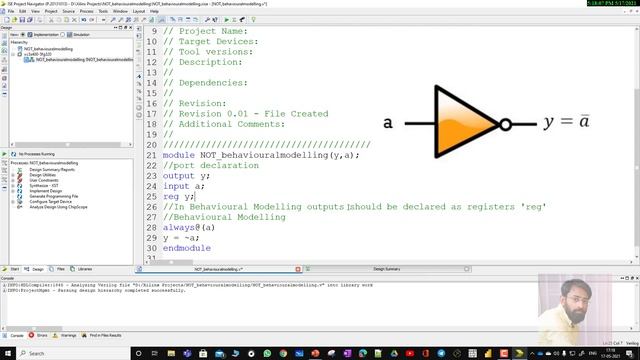This screenshot has width=640, height=360.
Task: Click the Save toolbar icon
Action: 22,20
